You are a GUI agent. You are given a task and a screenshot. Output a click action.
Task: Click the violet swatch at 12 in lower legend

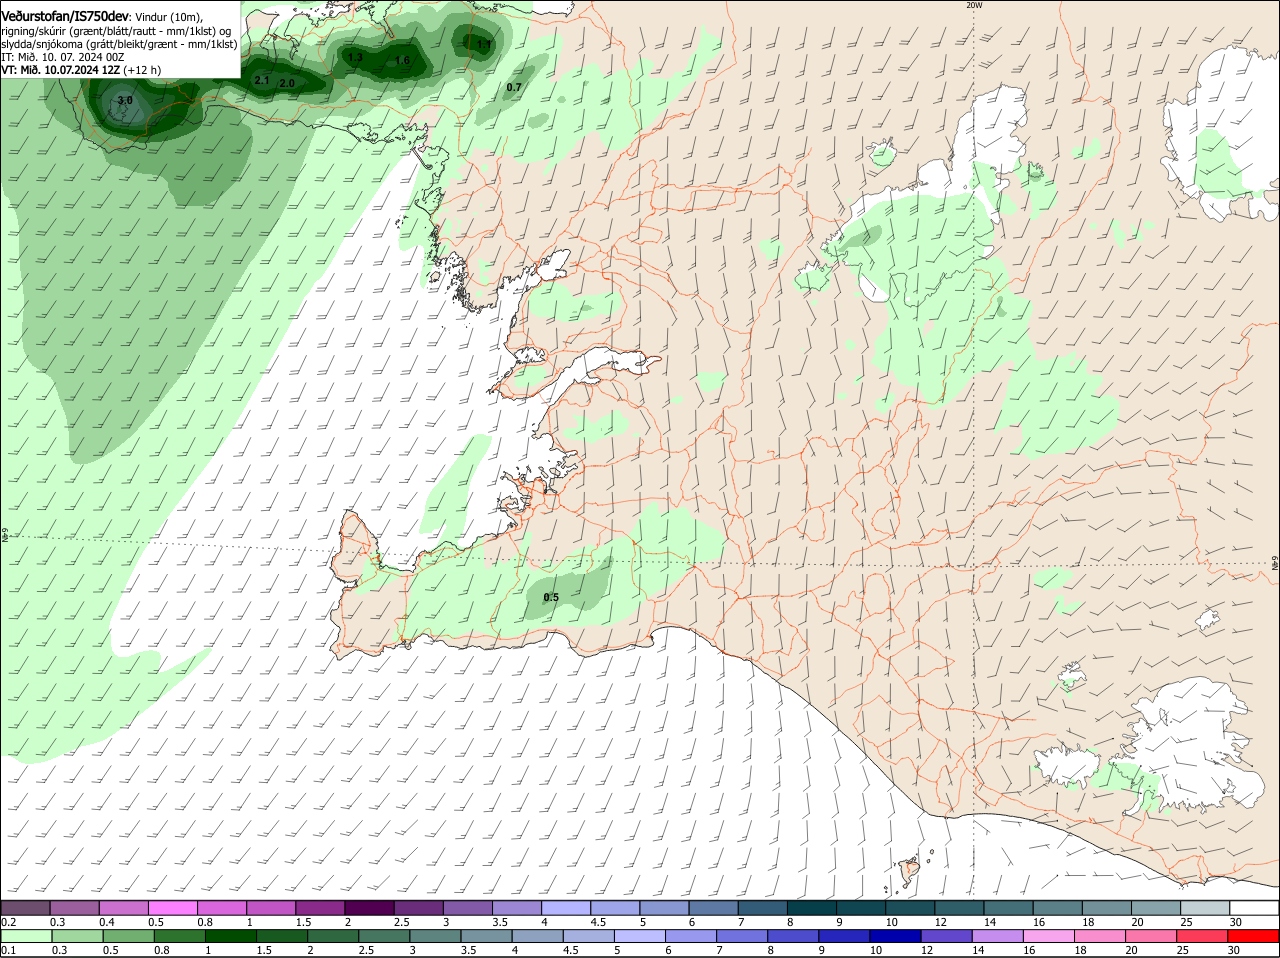948,936
